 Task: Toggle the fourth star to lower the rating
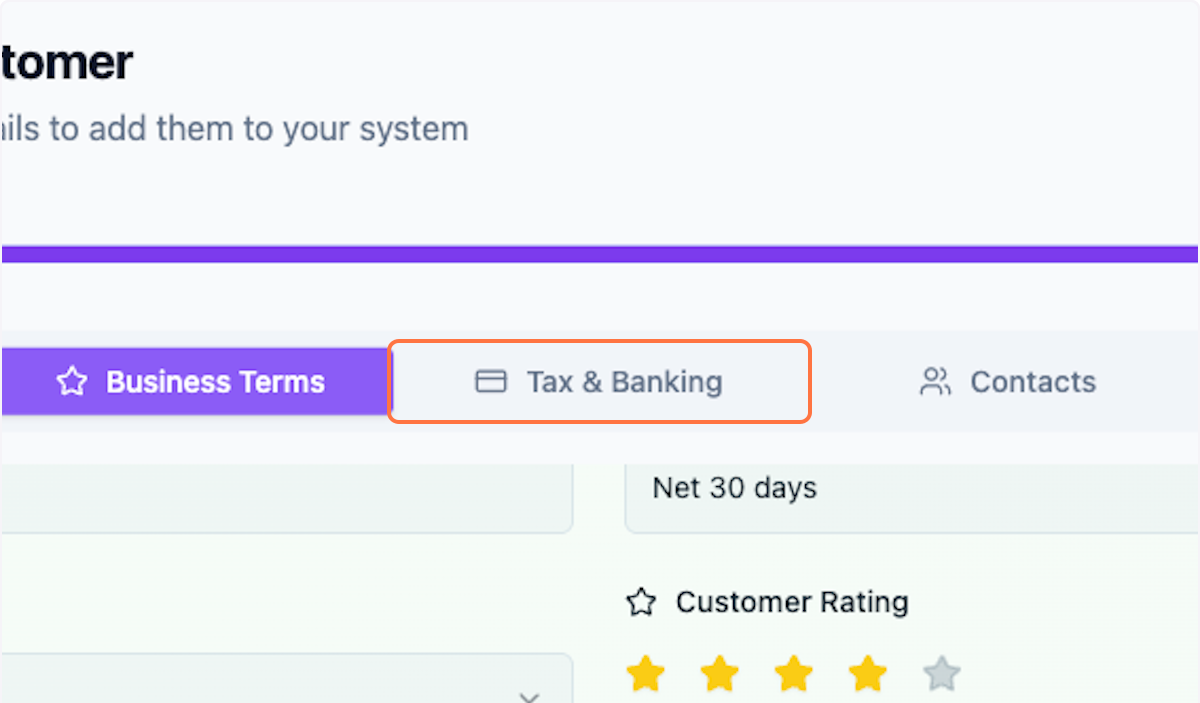tap(866, 673)
